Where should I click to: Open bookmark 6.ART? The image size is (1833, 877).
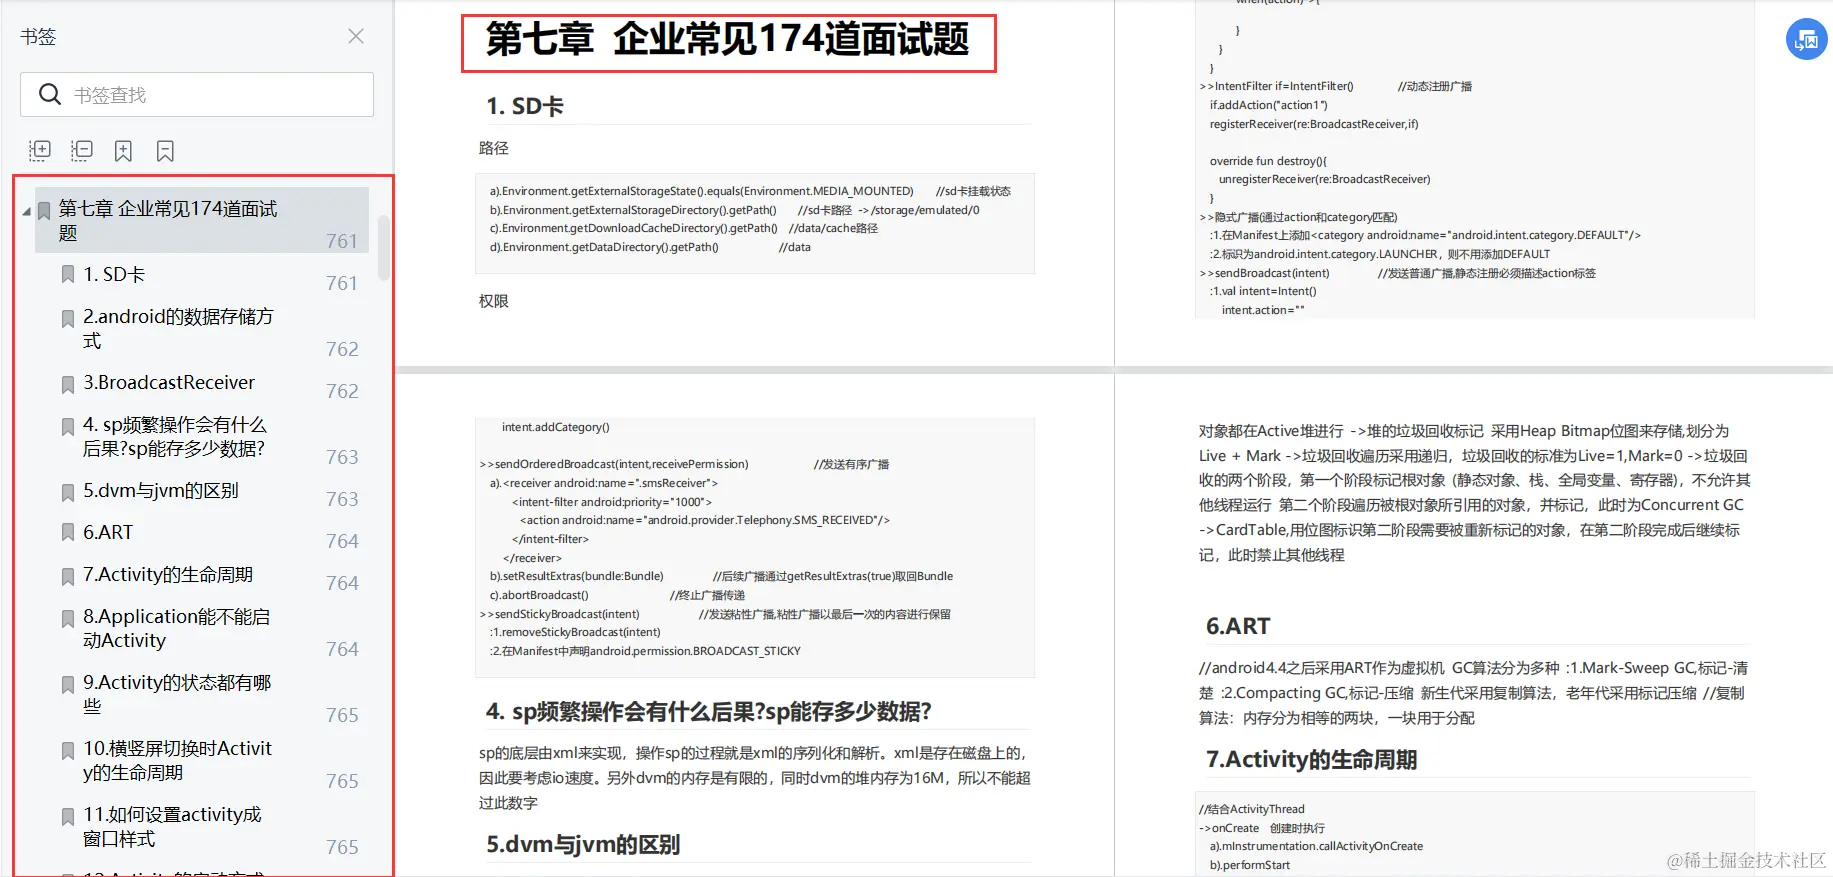(x=108, y=532)
